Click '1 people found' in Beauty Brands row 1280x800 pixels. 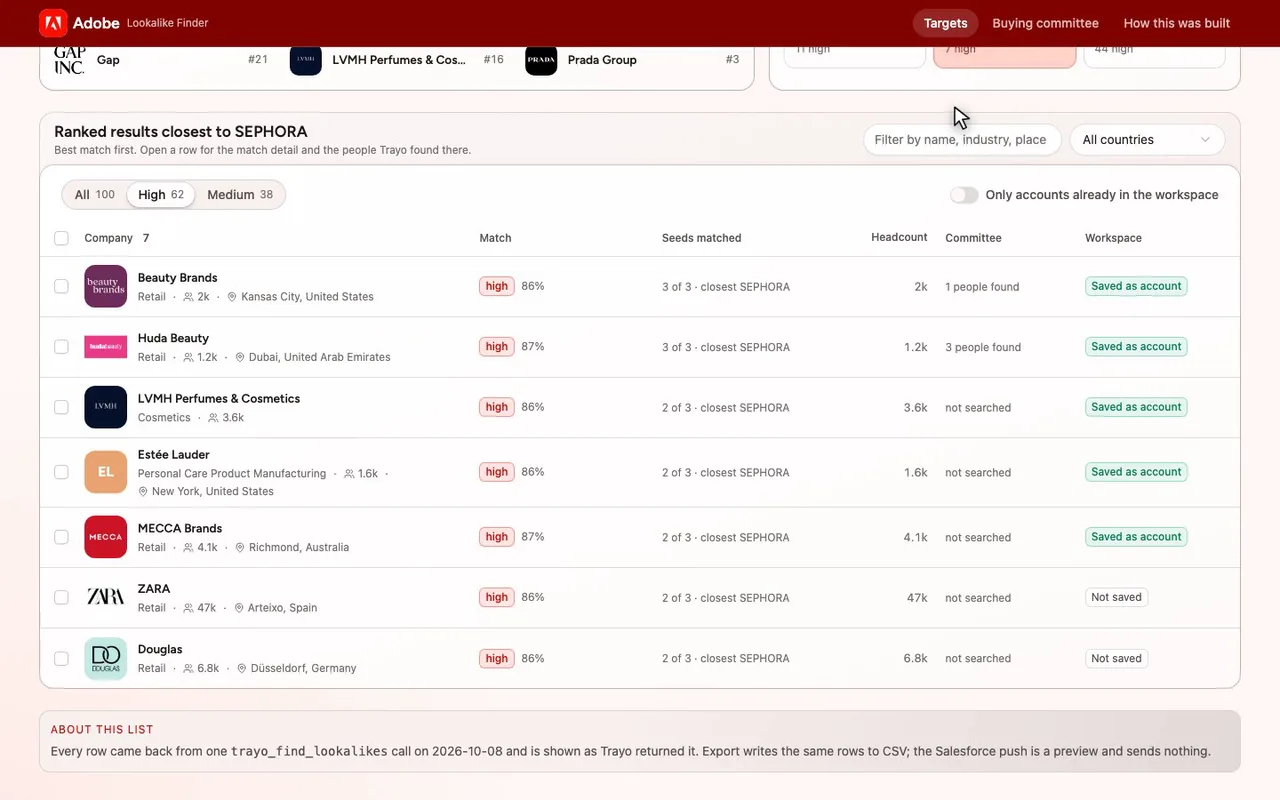[982, 287]
